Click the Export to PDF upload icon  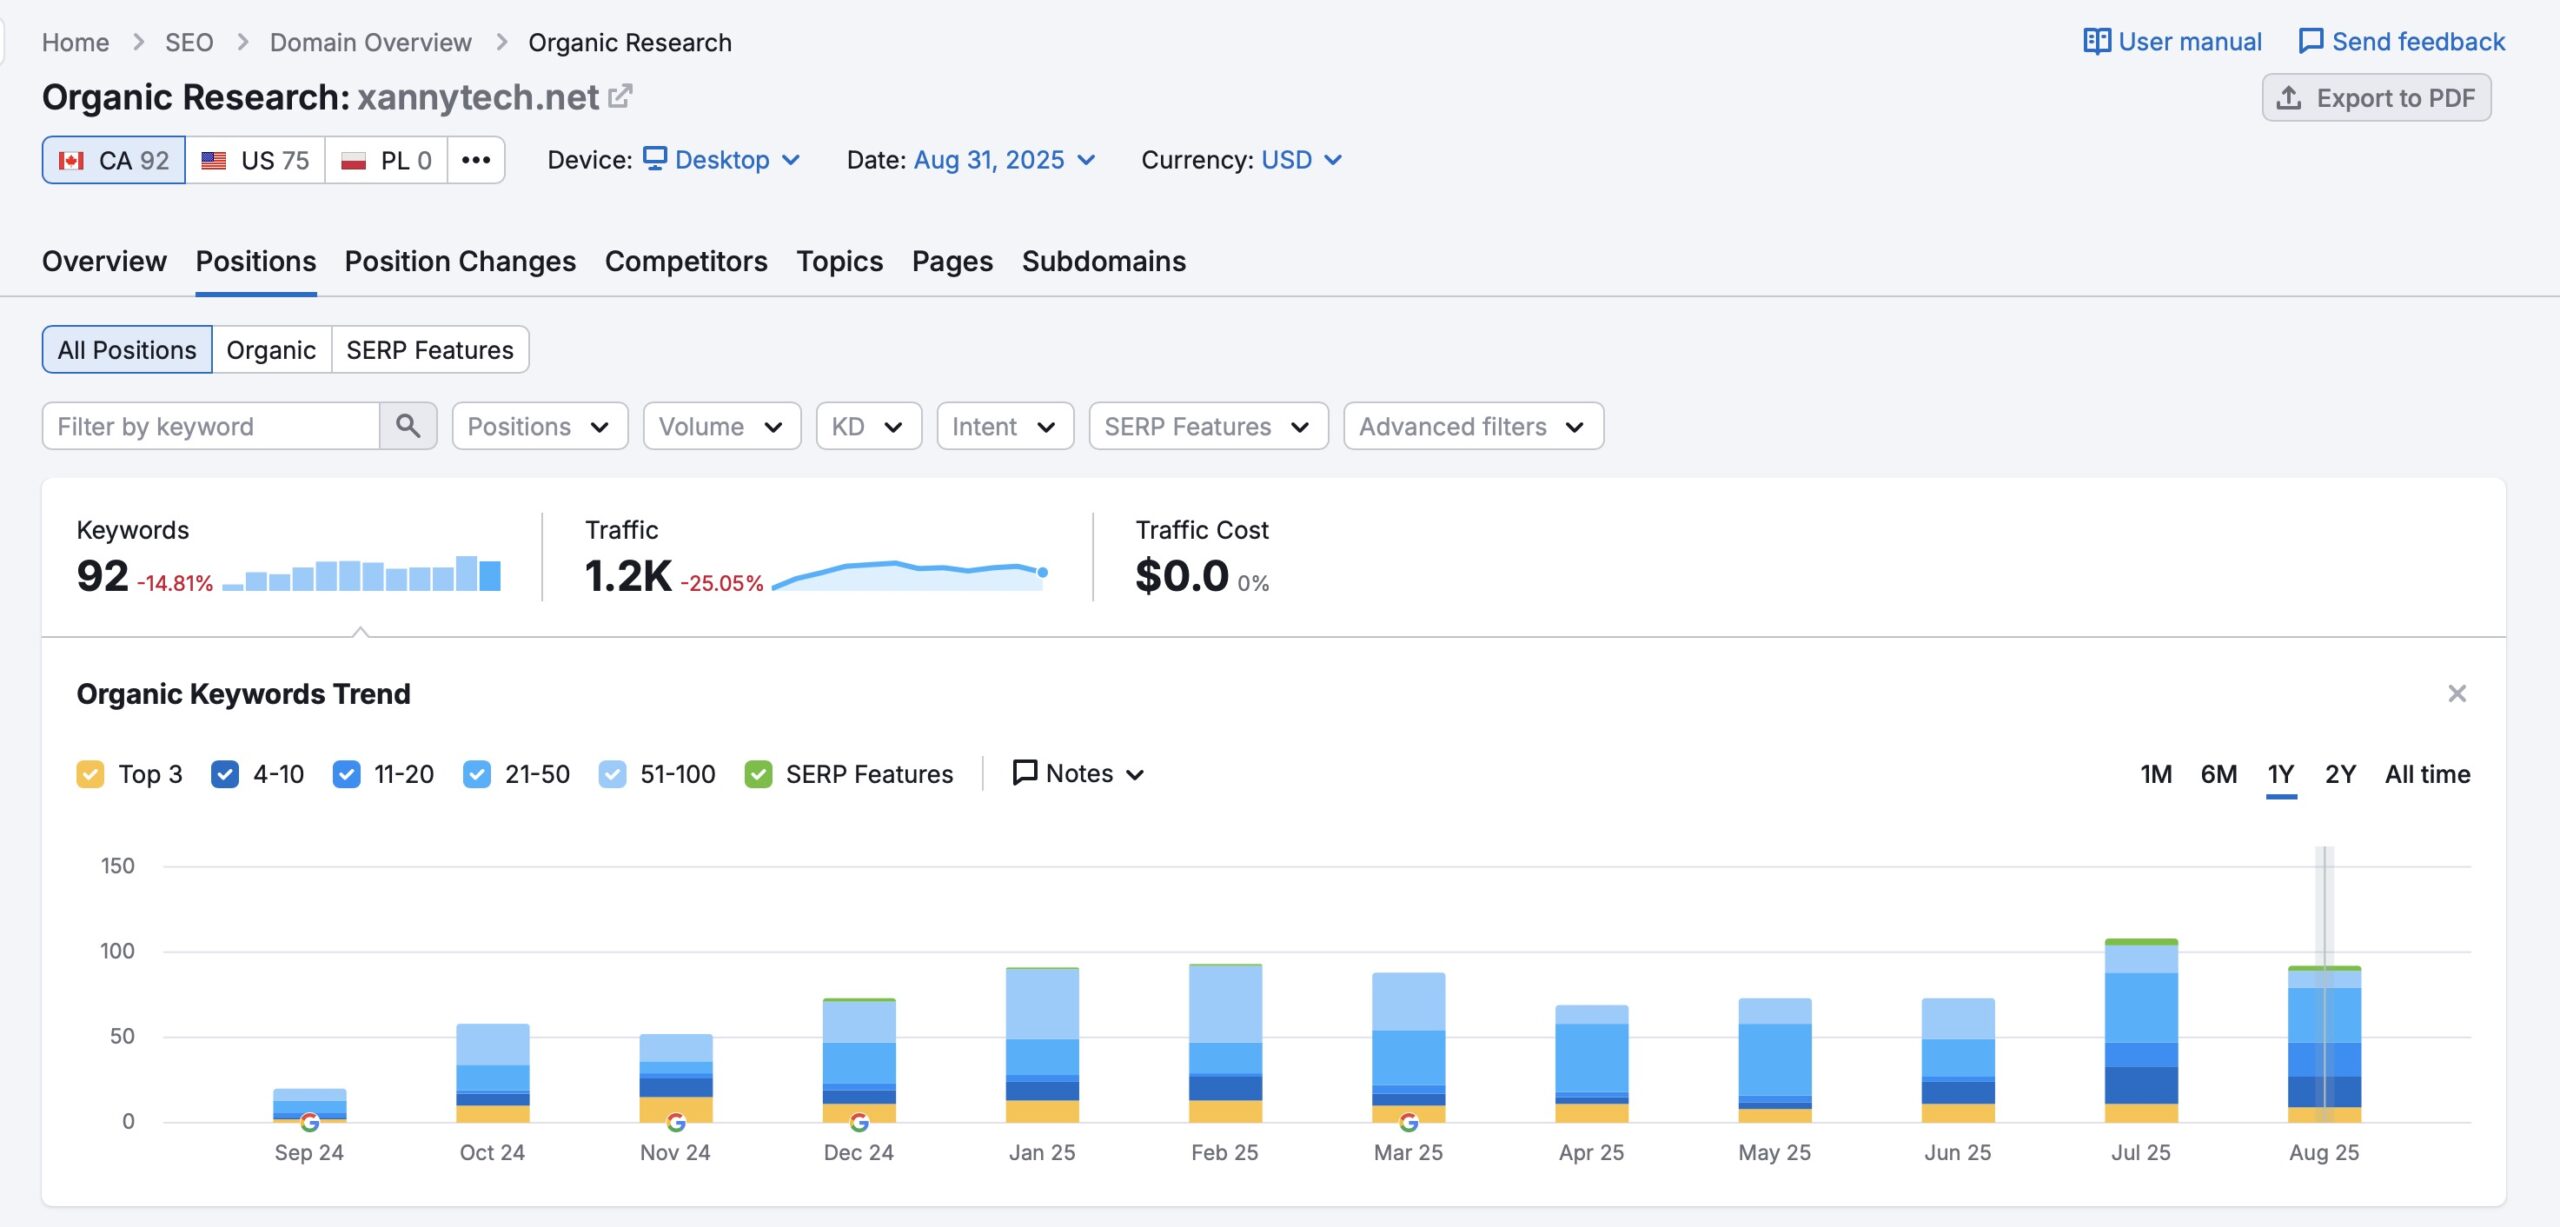(x=2288, y=98)
